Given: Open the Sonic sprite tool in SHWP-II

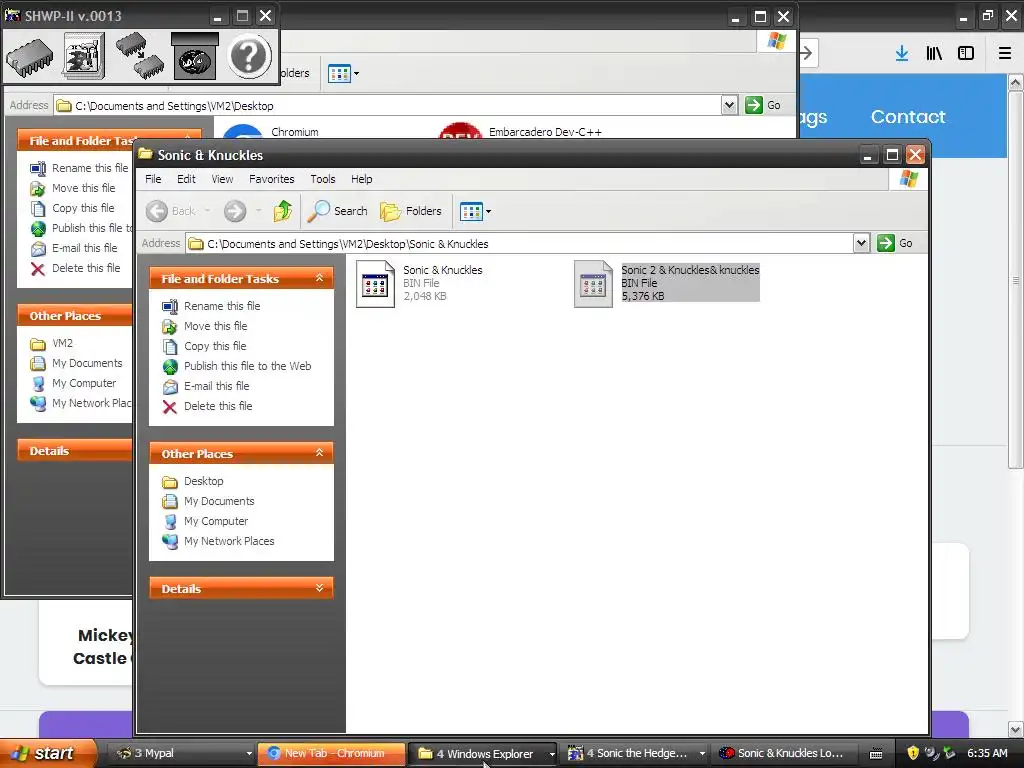Looking at the screenshot, I should [x=84, y=56].
